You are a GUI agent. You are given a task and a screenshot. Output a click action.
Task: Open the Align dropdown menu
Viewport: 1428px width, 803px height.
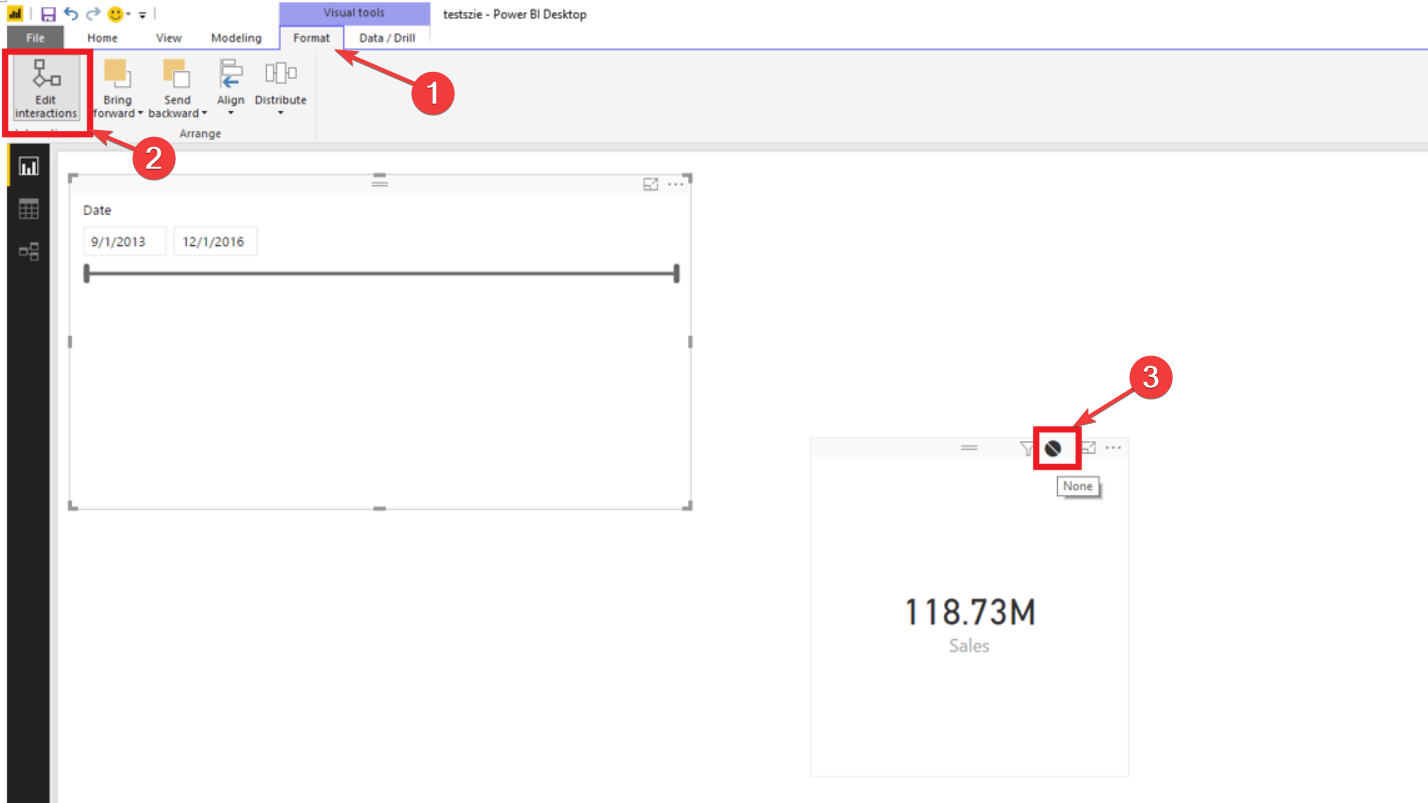click(x=231, y=89)
